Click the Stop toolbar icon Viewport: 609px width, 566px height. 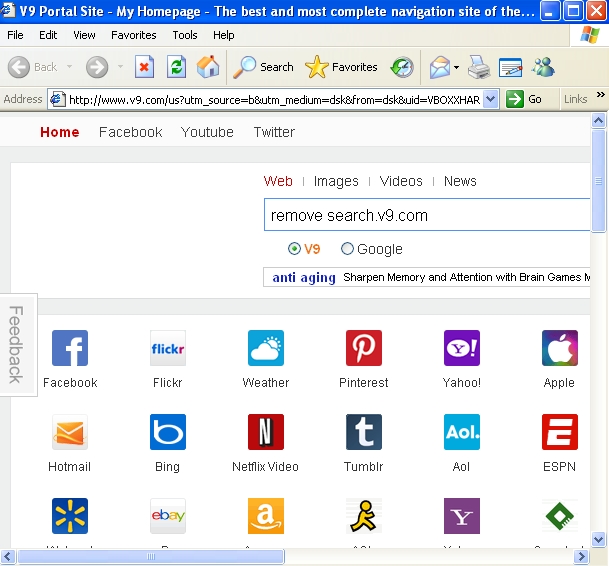[145, 68]
